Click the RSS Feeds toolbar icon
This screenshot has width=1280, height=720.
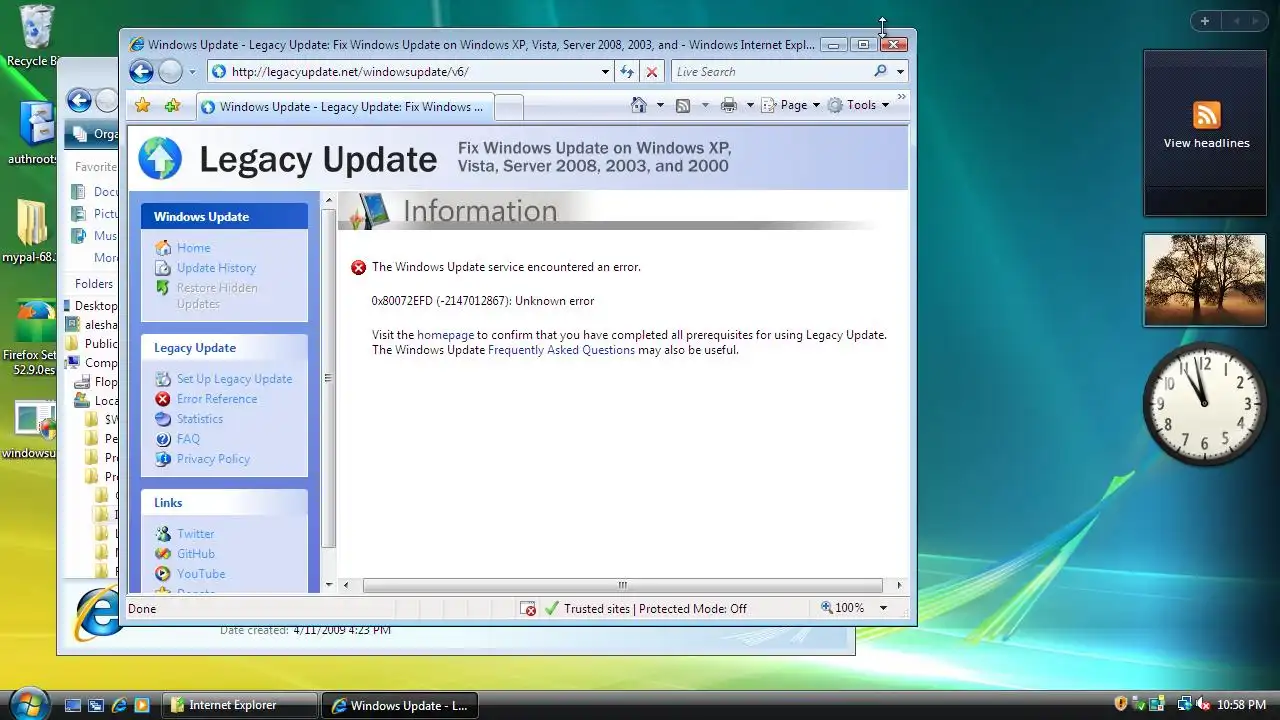pos(683,105)
